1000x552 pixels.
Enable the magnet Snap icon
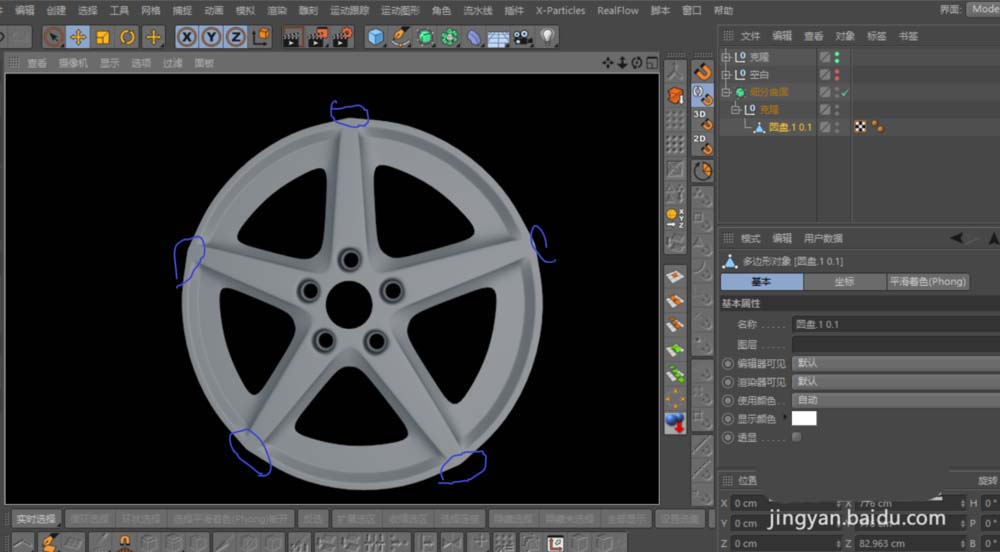point(703,71)
